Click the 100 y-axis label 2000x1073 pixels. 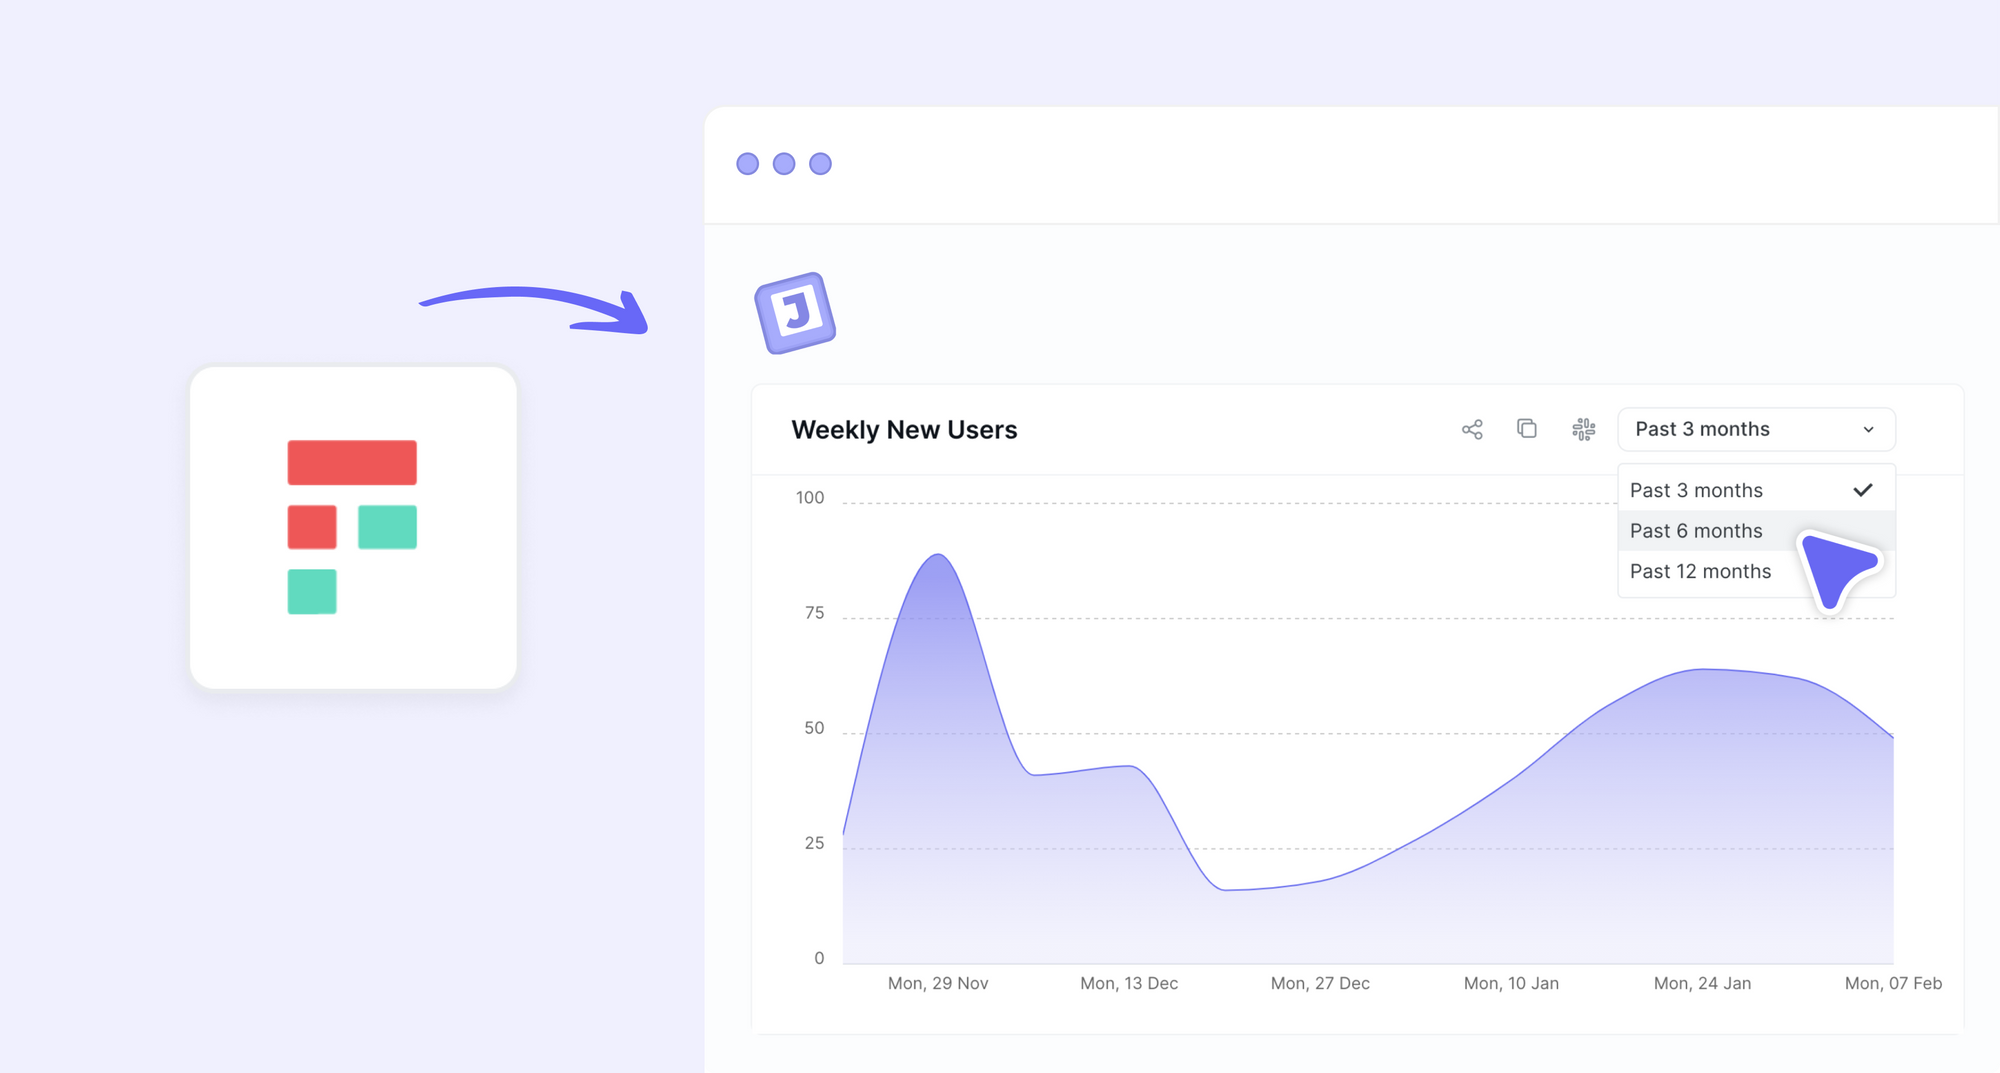810,498
